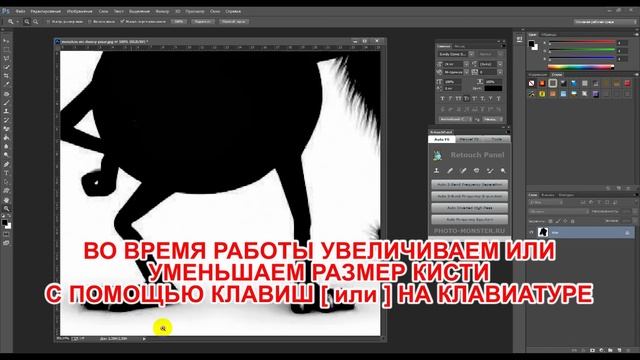Select the Pen tool

point(6,164)
